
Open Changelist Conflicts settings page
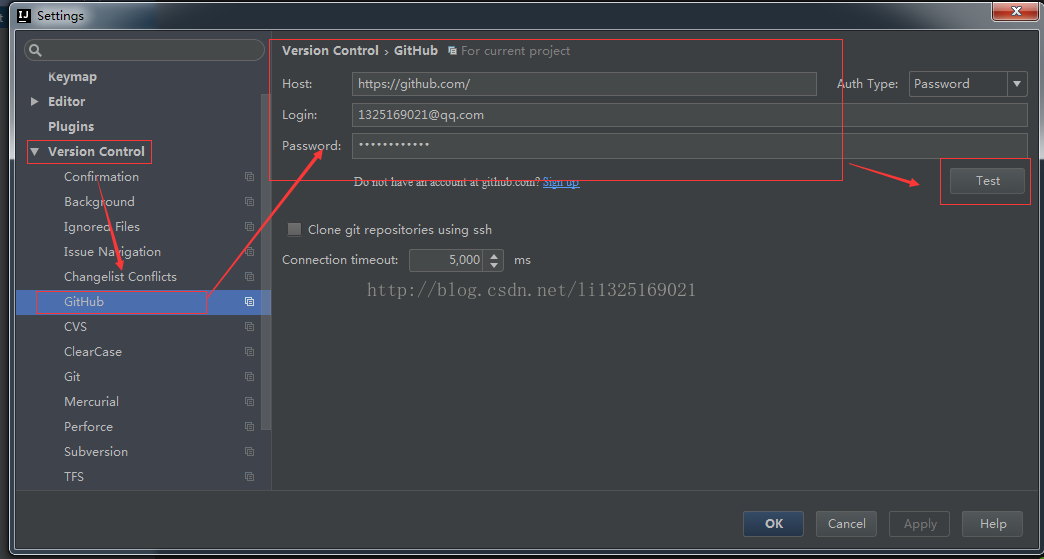[121, 277]
